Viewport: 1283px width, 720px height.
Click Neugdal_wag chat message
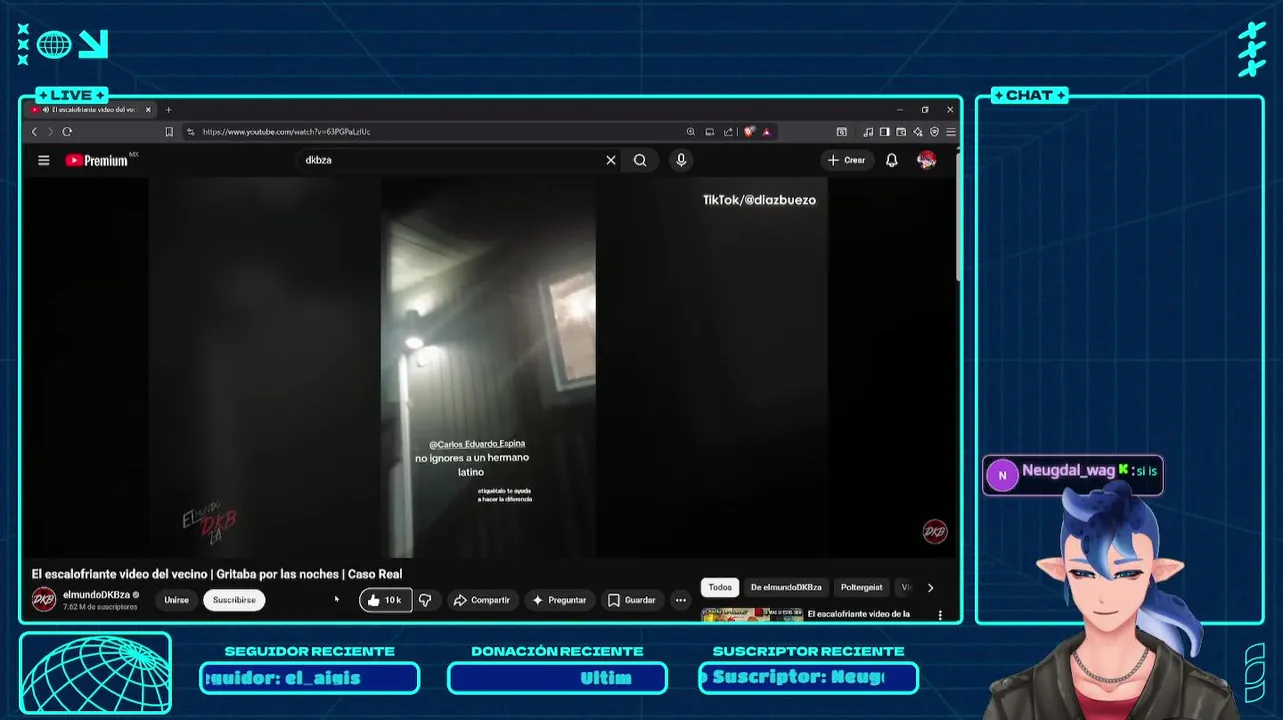pos(1073,475)
